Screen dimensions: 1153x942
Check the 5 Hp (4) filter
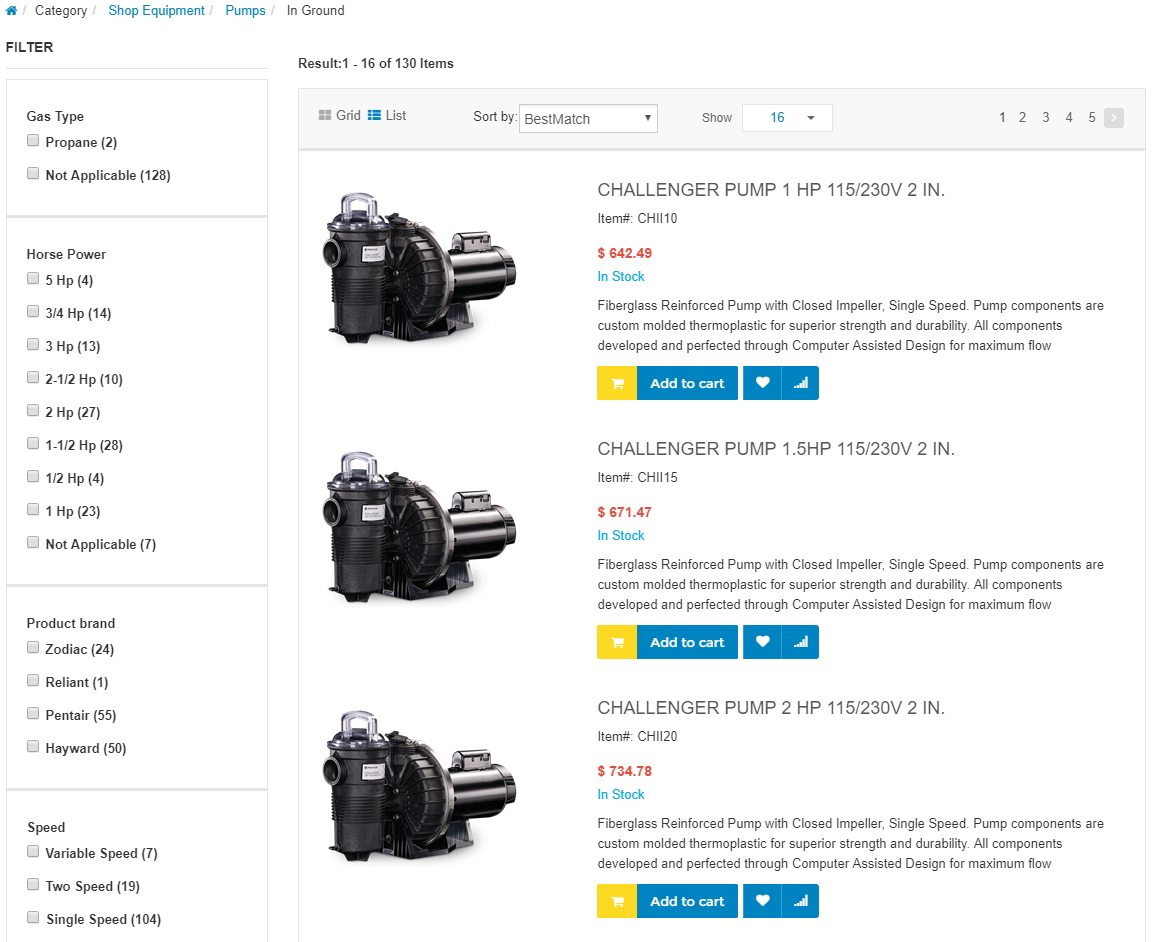pyautogui.click(x=33, y=279)
